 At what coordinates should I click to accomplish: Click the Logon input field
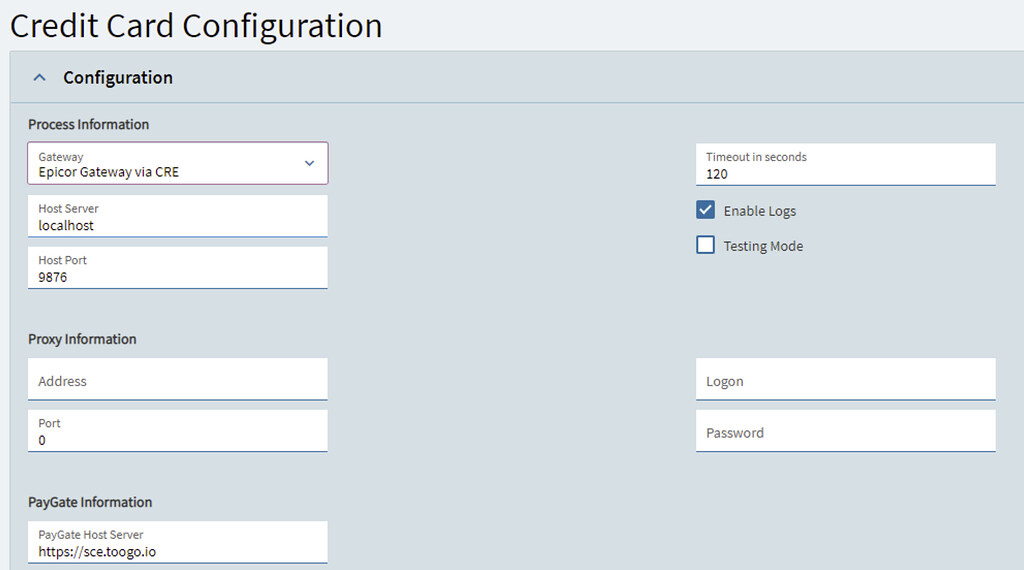(845, 380)
